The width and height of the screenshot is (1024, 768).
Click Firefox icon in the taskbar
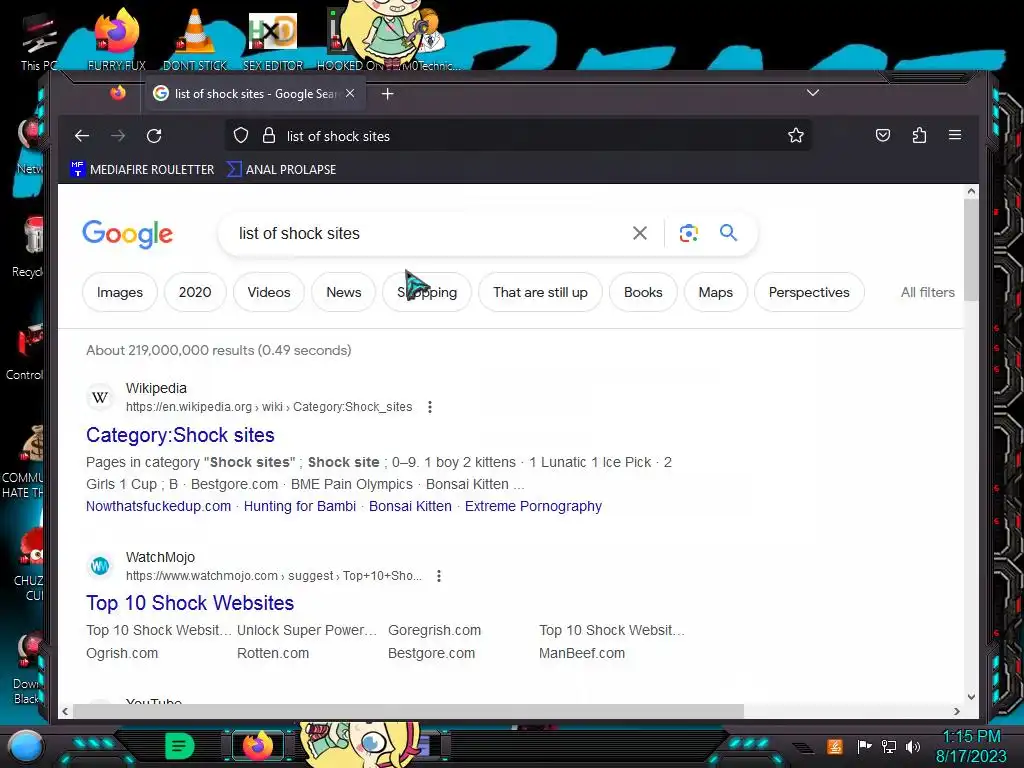(257, 746)
